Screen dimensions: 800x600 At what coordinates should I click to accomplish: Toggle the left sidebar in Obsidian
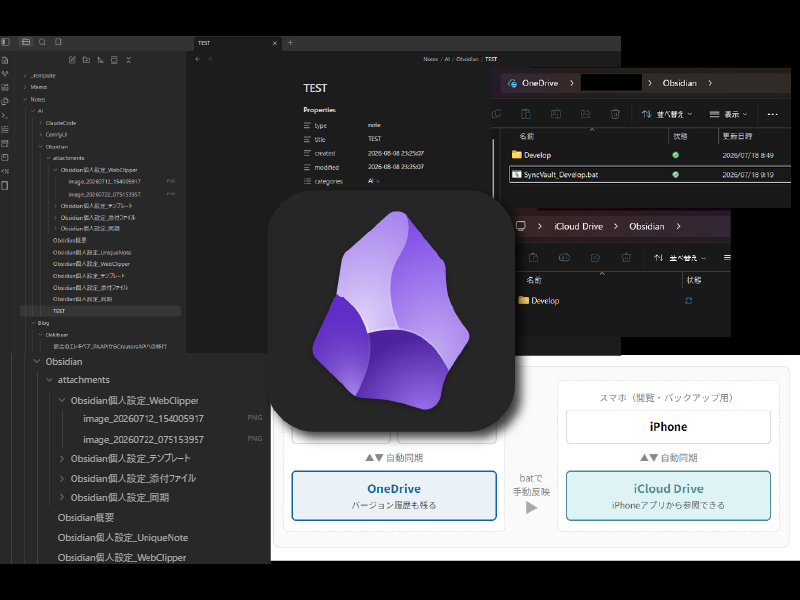pos(6,42)
